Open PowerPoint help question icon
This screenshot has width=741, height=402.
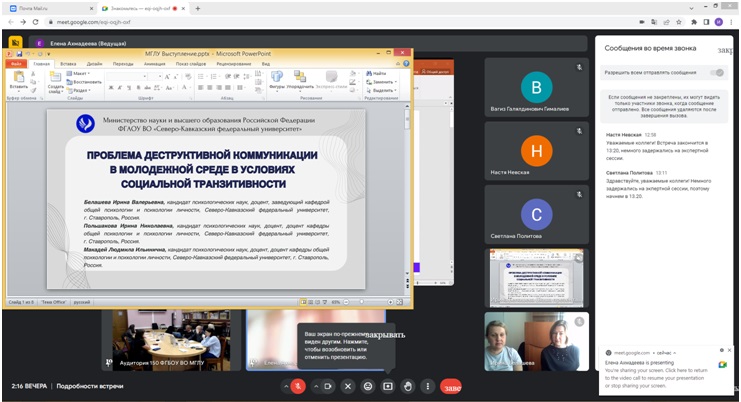coord(406,64)
